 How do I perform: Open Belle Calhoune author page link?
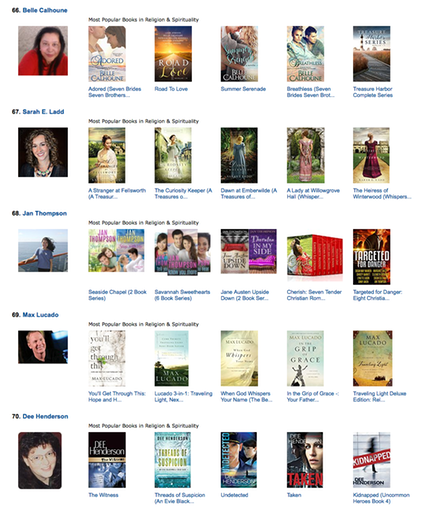point(45,10)
